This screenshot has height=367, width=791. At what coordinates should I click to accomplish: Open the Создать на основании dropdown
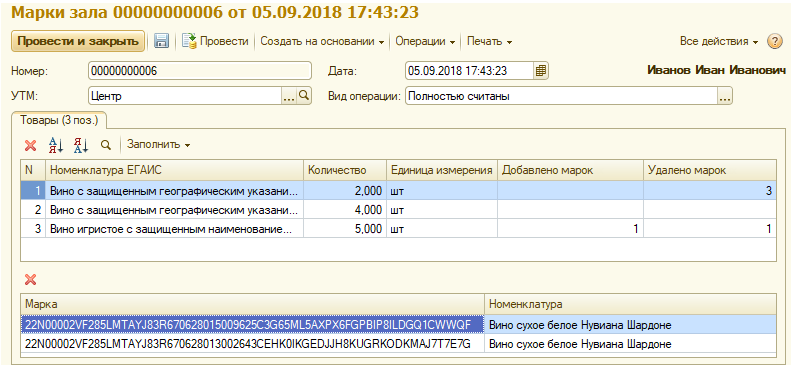(322, 41)
